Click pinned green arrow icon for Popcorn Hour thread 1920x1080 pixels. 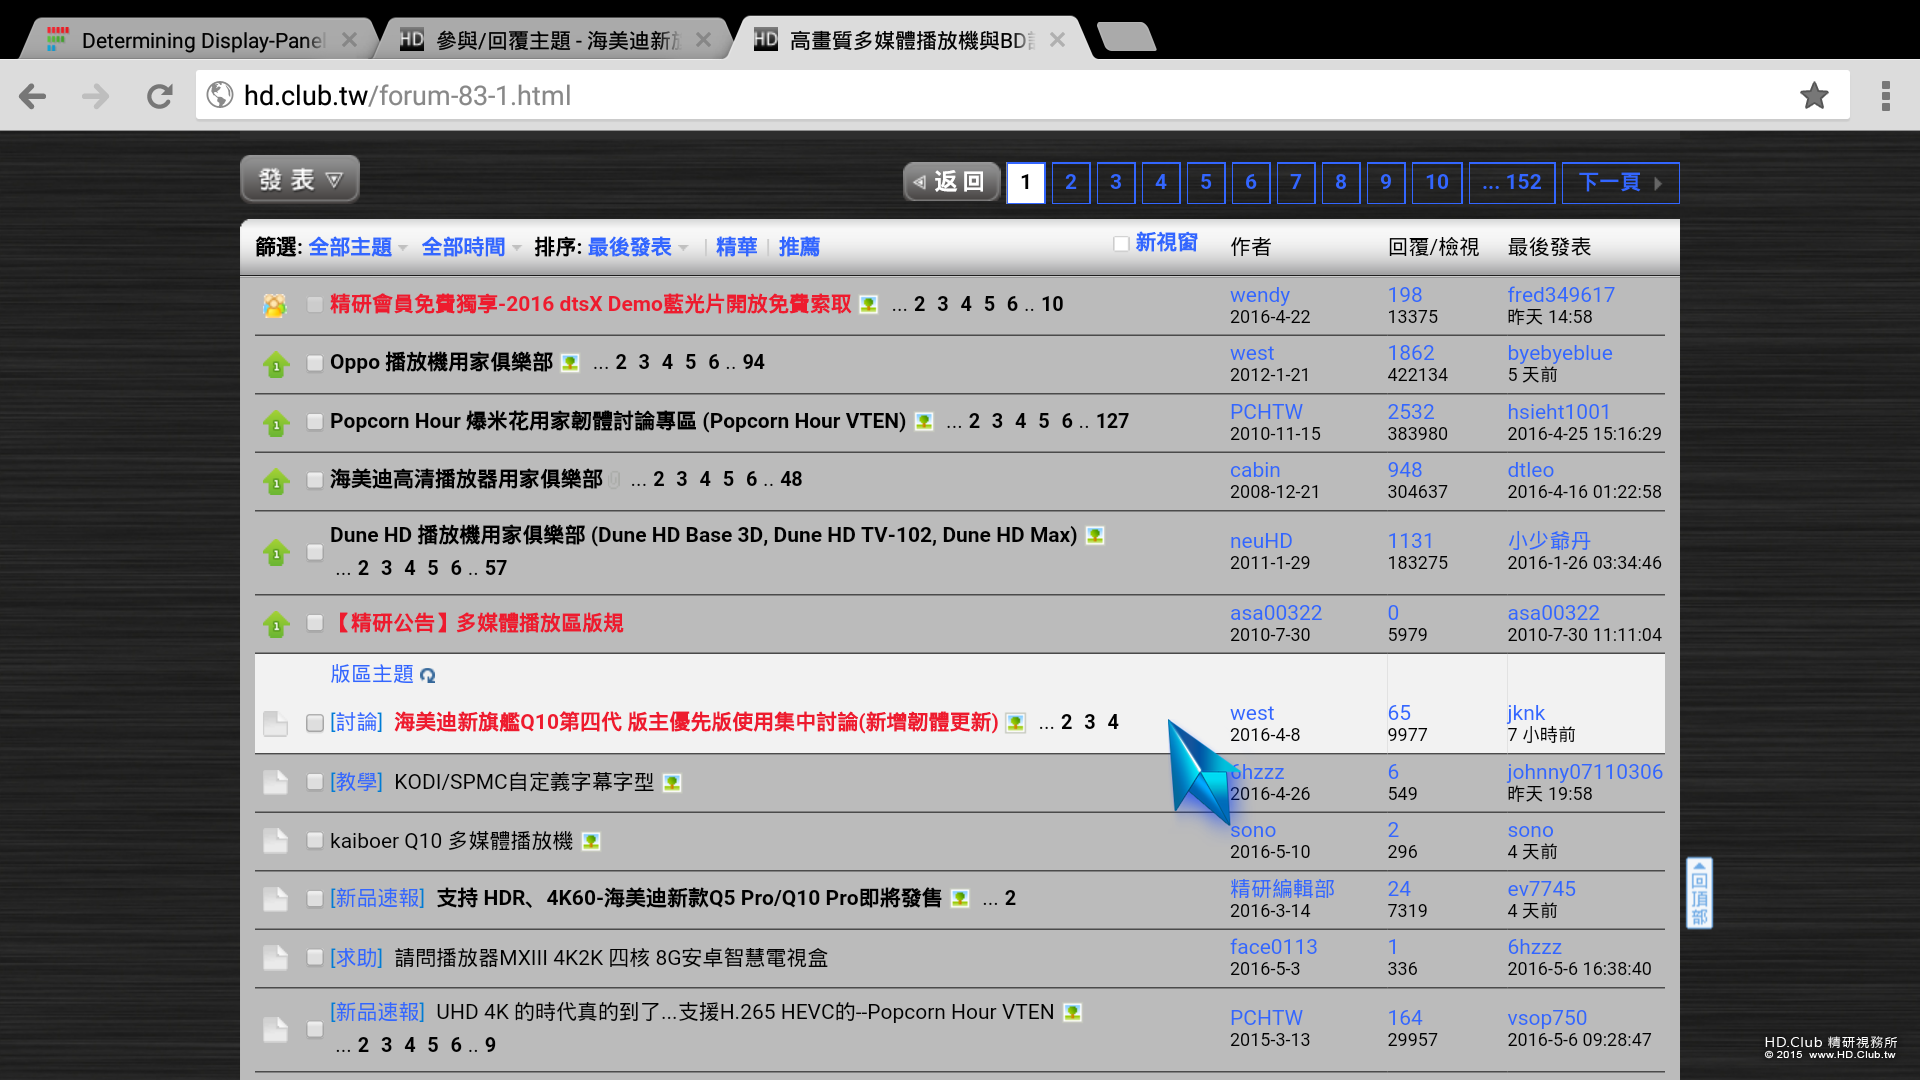pos(276,423)
